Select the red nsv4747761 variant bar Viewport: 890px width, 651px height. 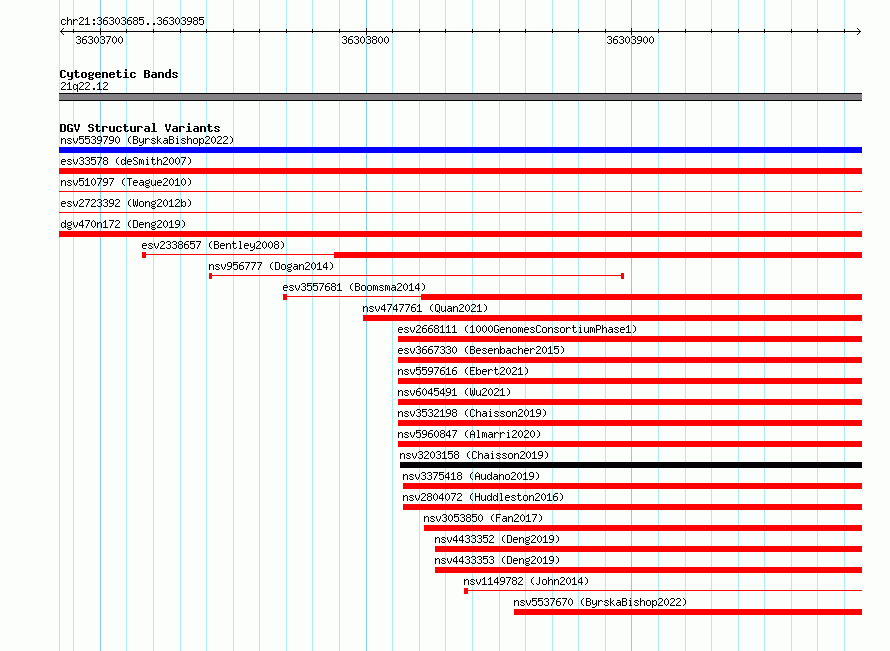coord(612,318)
